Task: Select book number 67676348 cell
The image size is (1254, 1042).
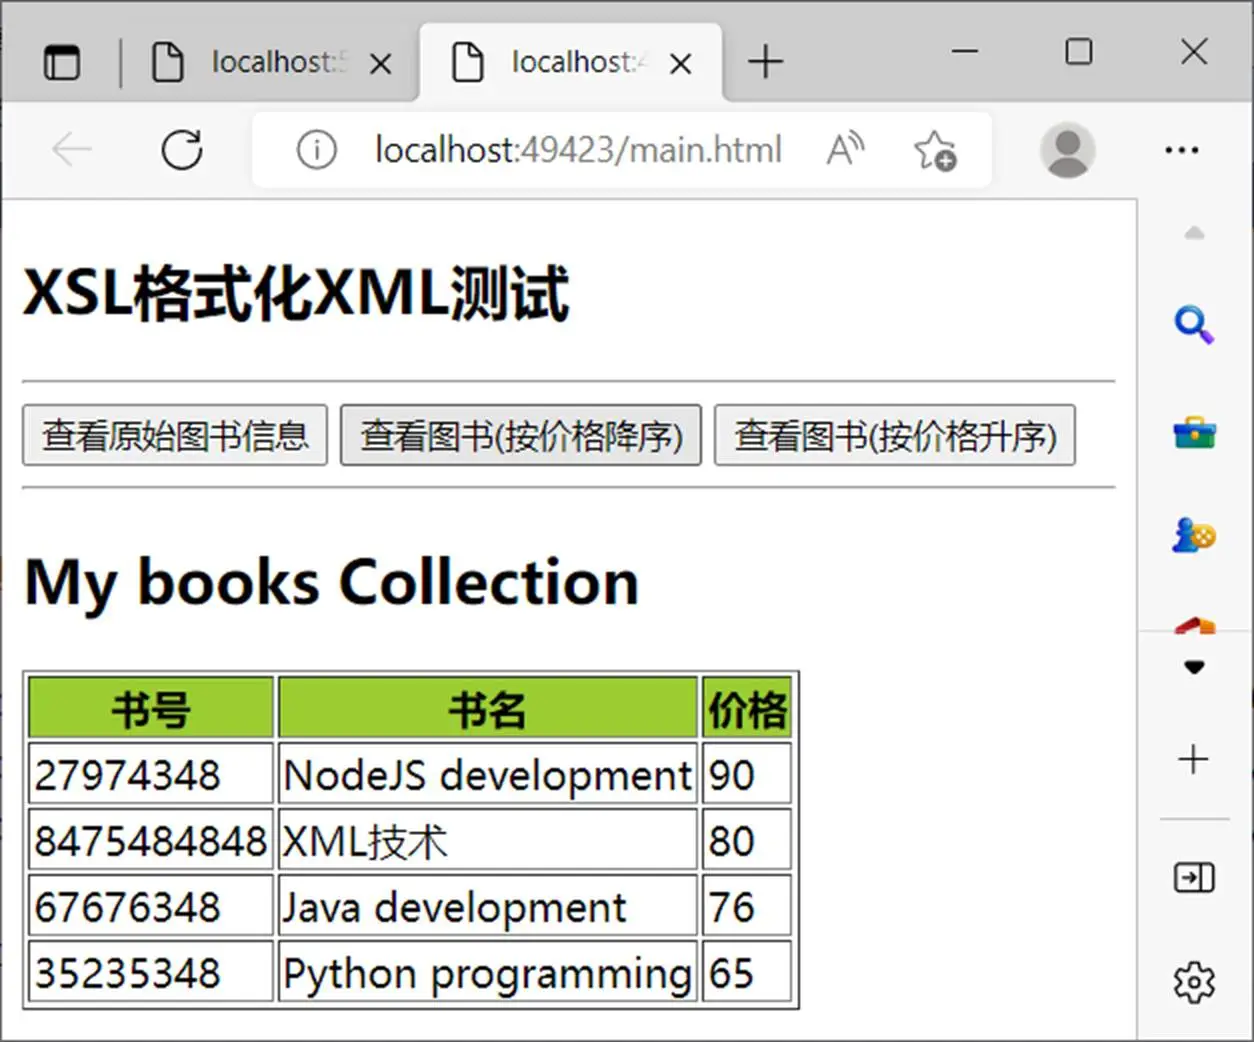Action: pyautogui.click(x=151, y=906)
